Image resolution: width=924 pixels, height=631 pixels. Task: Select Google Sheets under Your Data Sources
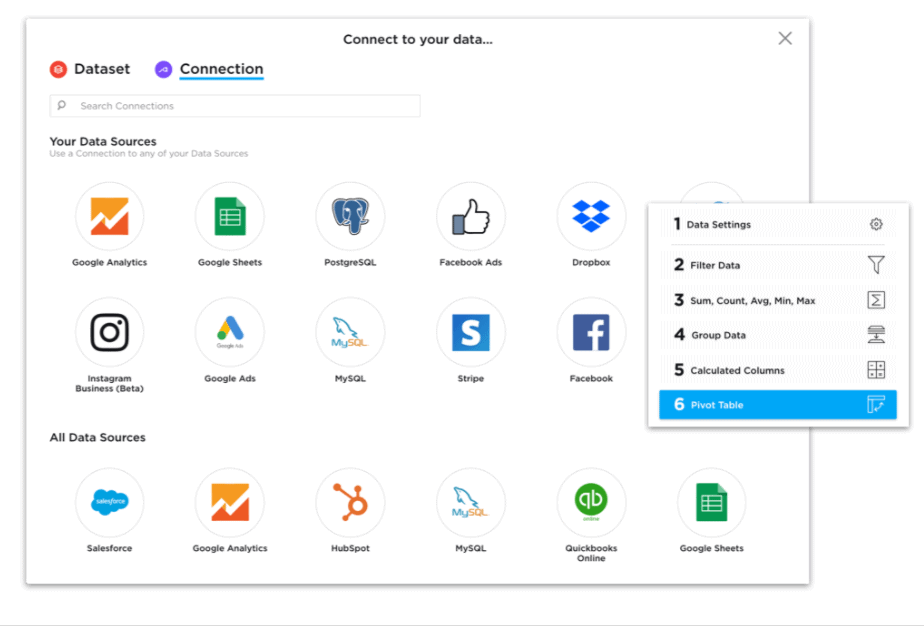tap(230, 217)
